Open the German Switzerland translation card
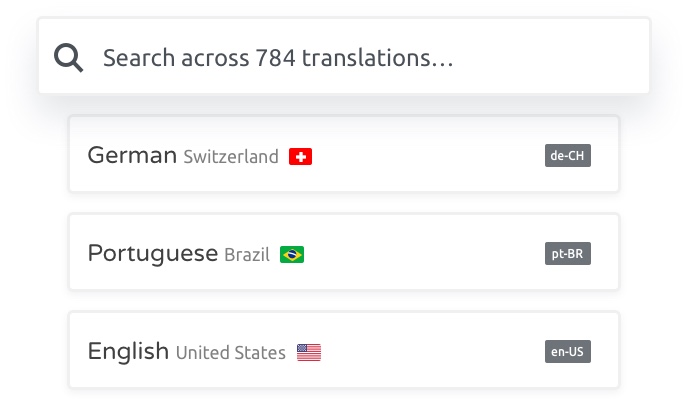Screen dimensions: 688x401 (344, 154)
